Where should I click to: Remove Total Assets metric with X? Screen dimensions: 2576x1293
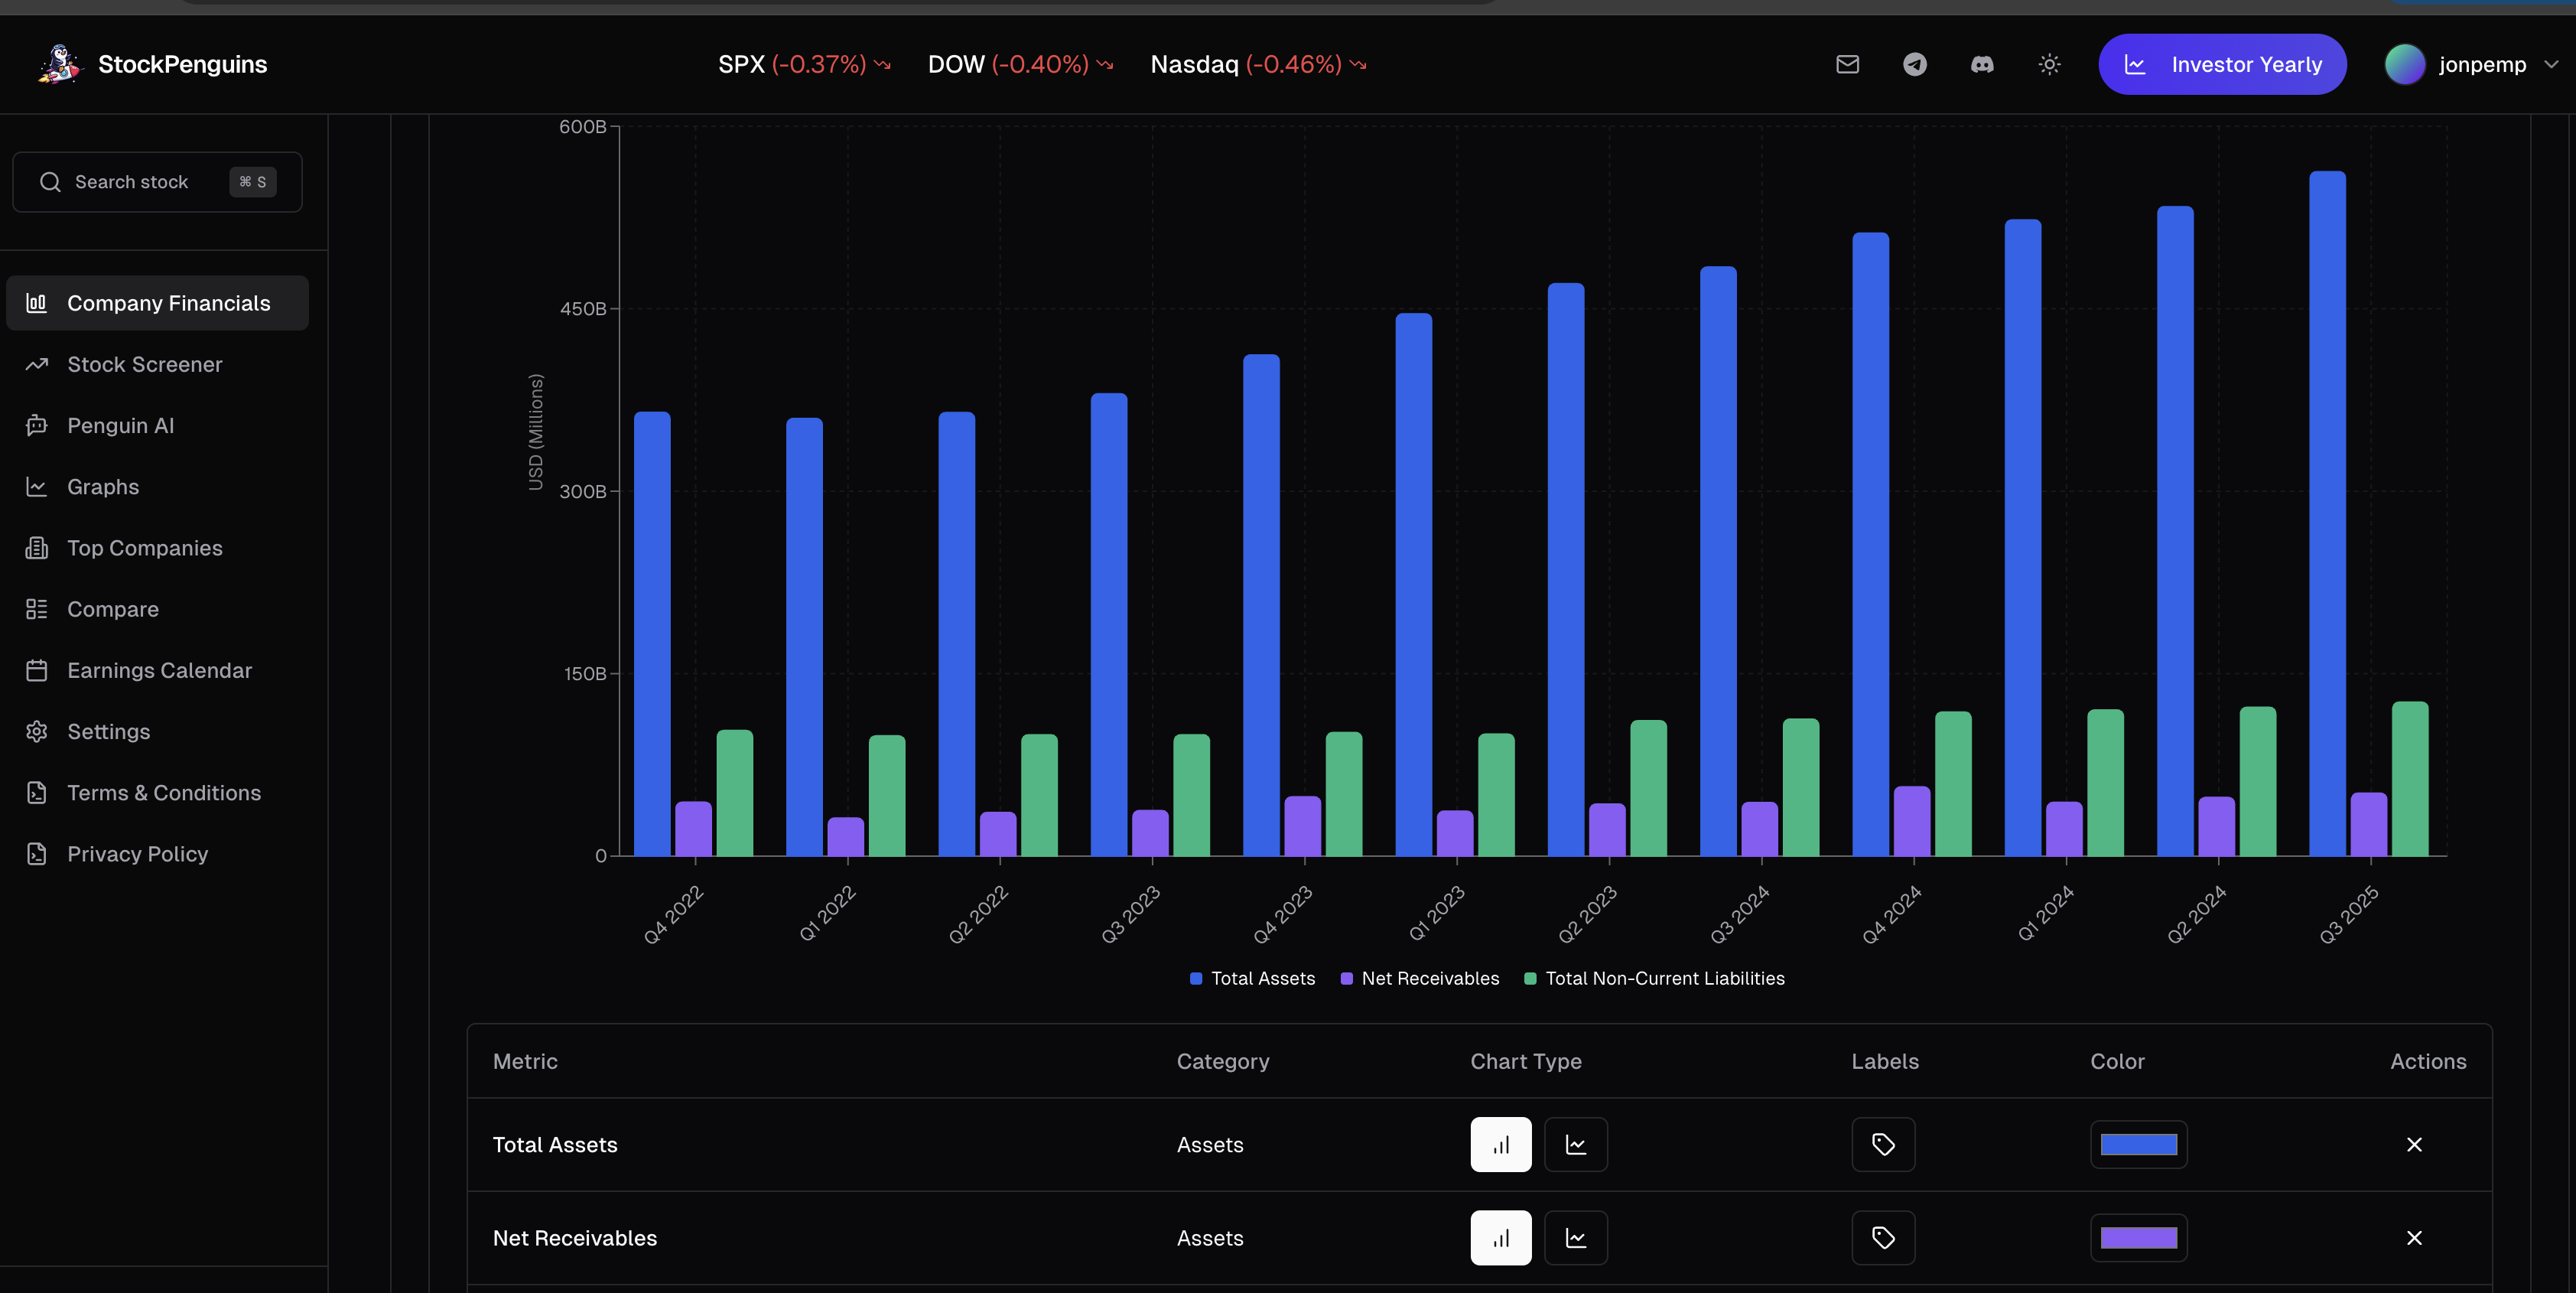[2413, 1144]
